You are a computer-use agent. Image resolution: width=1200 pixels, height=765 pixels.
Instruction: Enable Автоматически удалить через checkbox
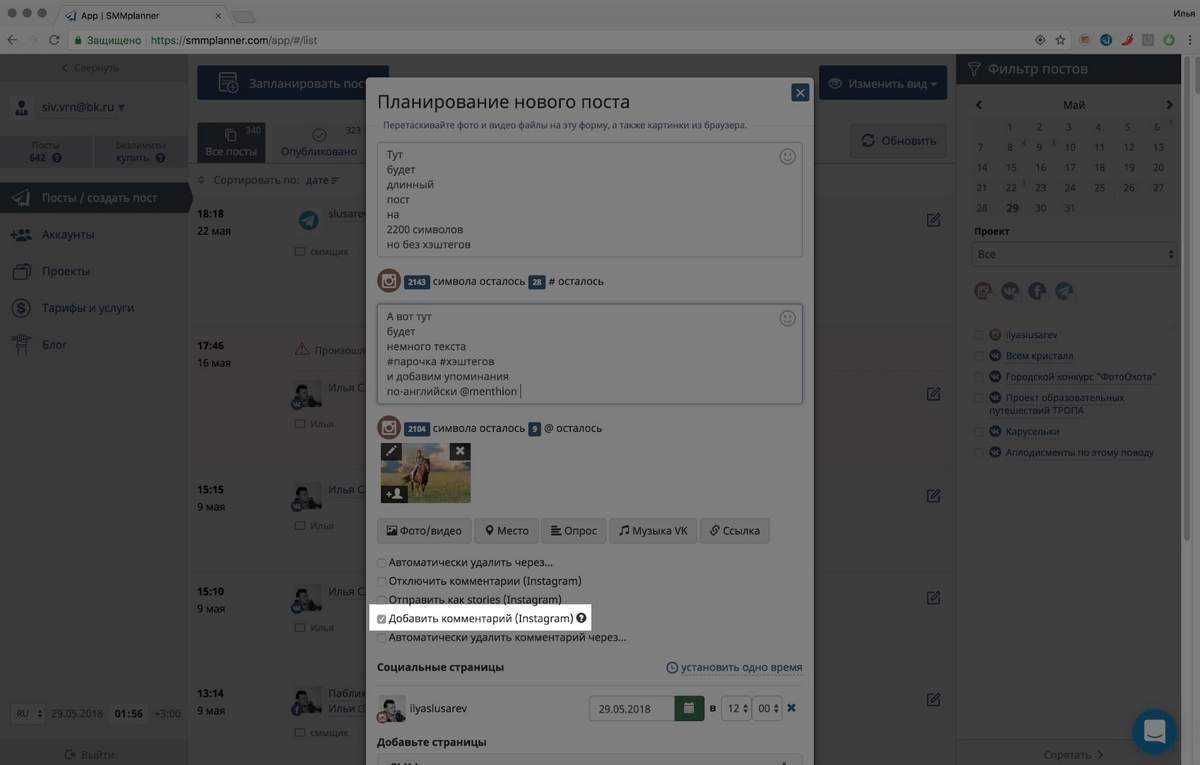[382, 563]
